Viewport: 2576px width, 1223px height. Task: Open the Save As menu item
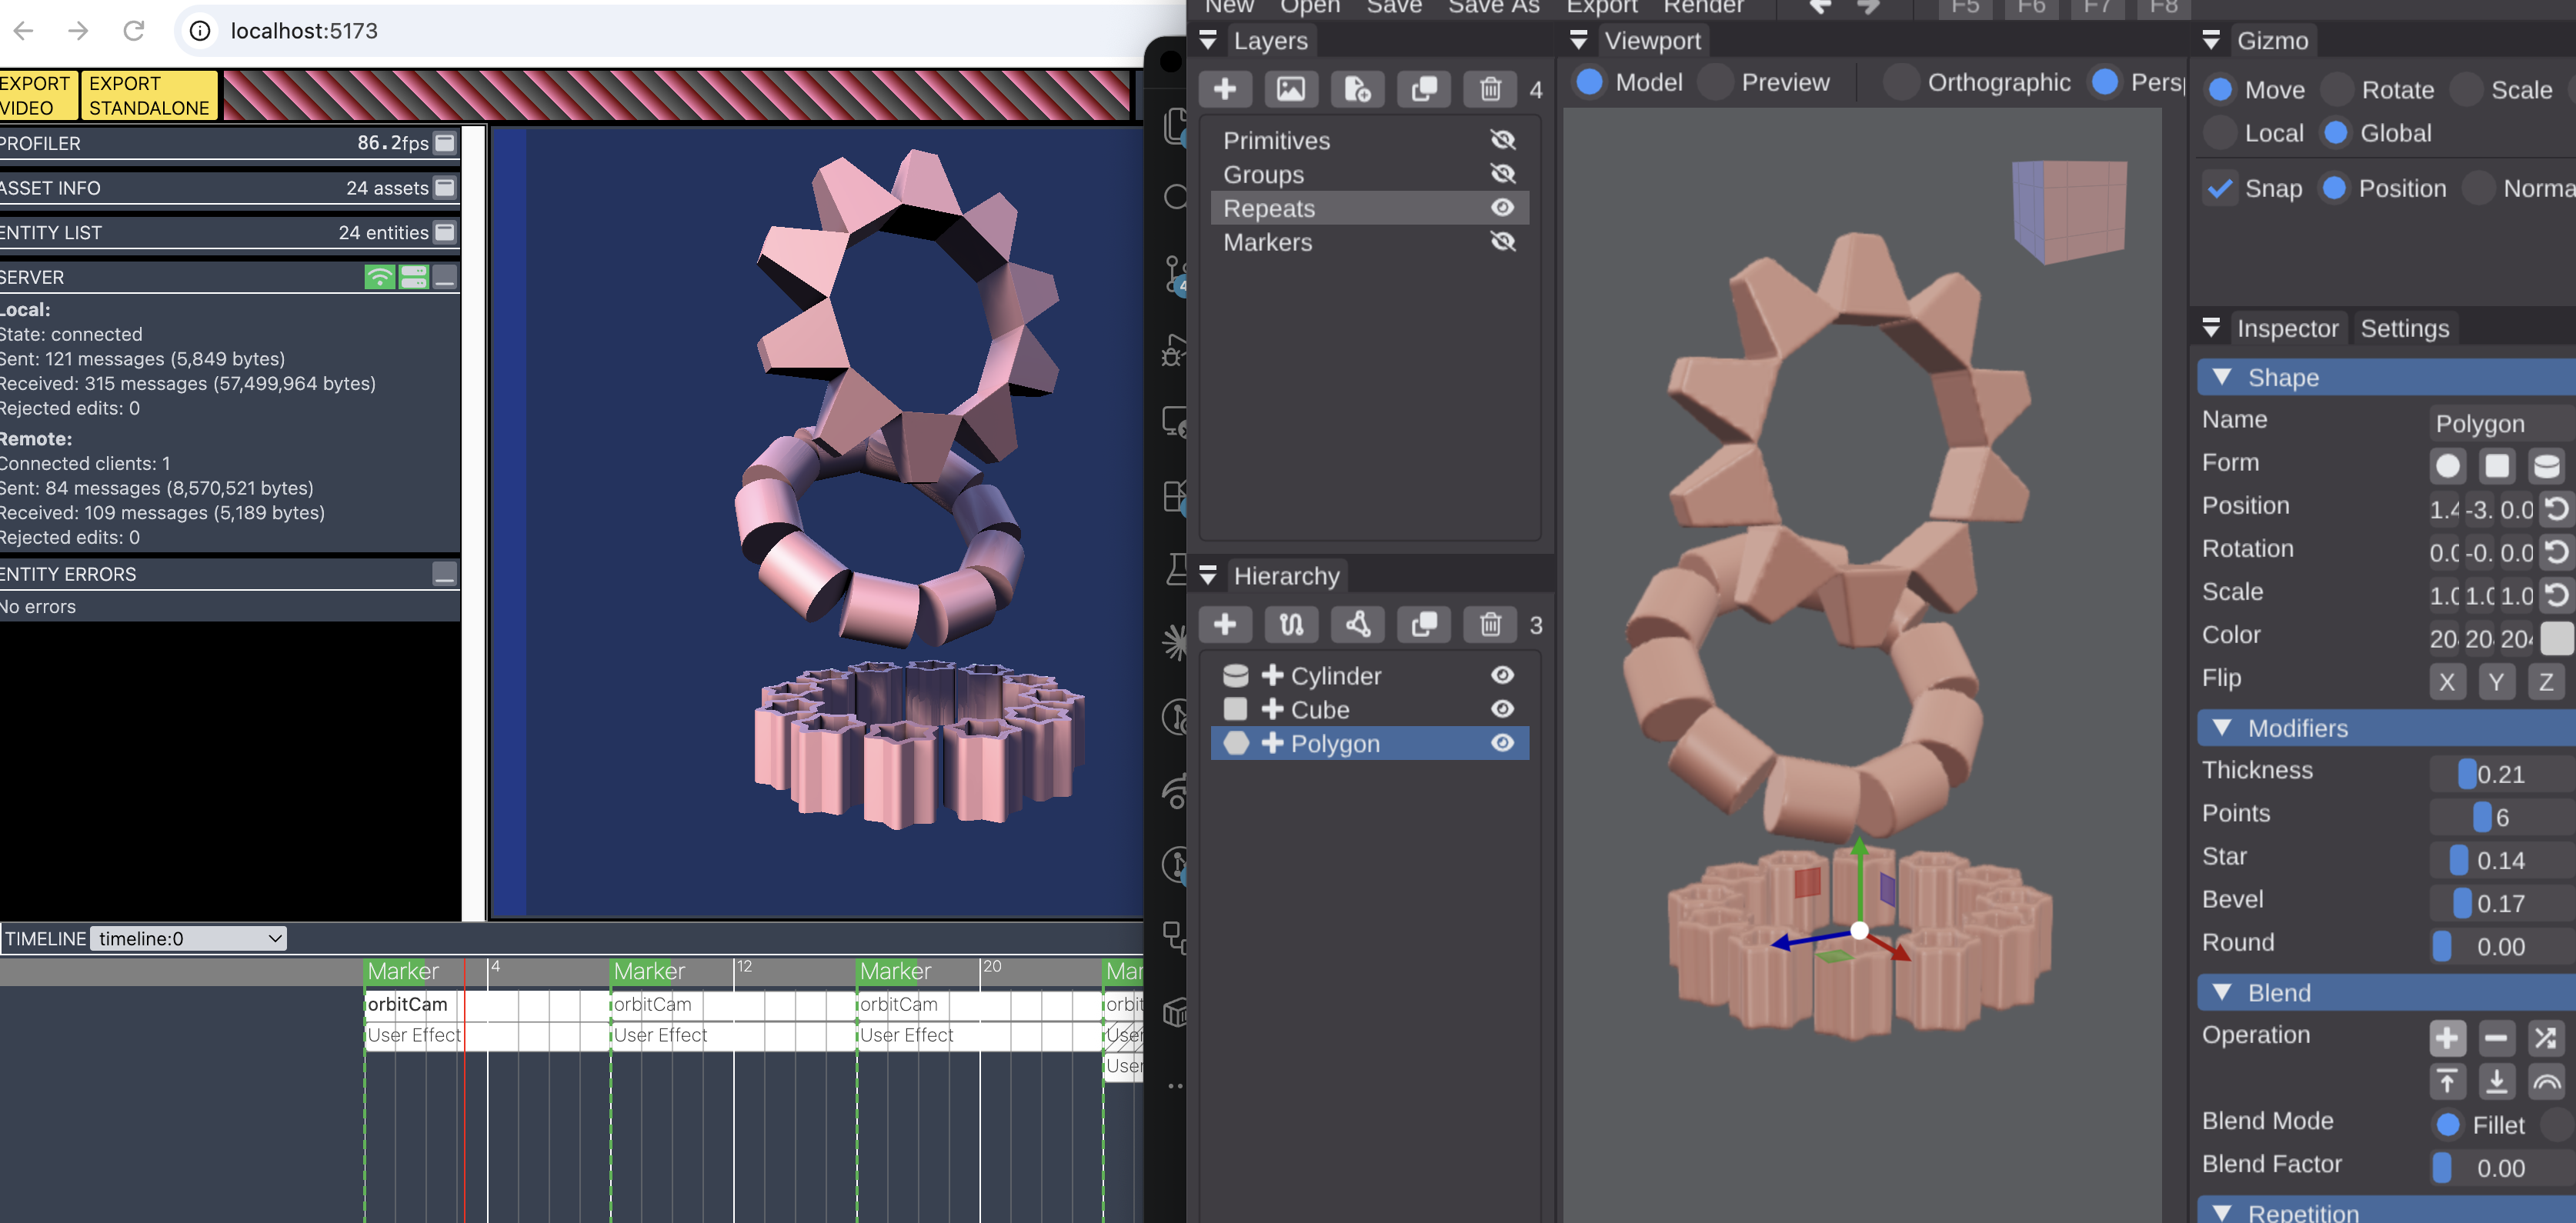pos(1493,8)
